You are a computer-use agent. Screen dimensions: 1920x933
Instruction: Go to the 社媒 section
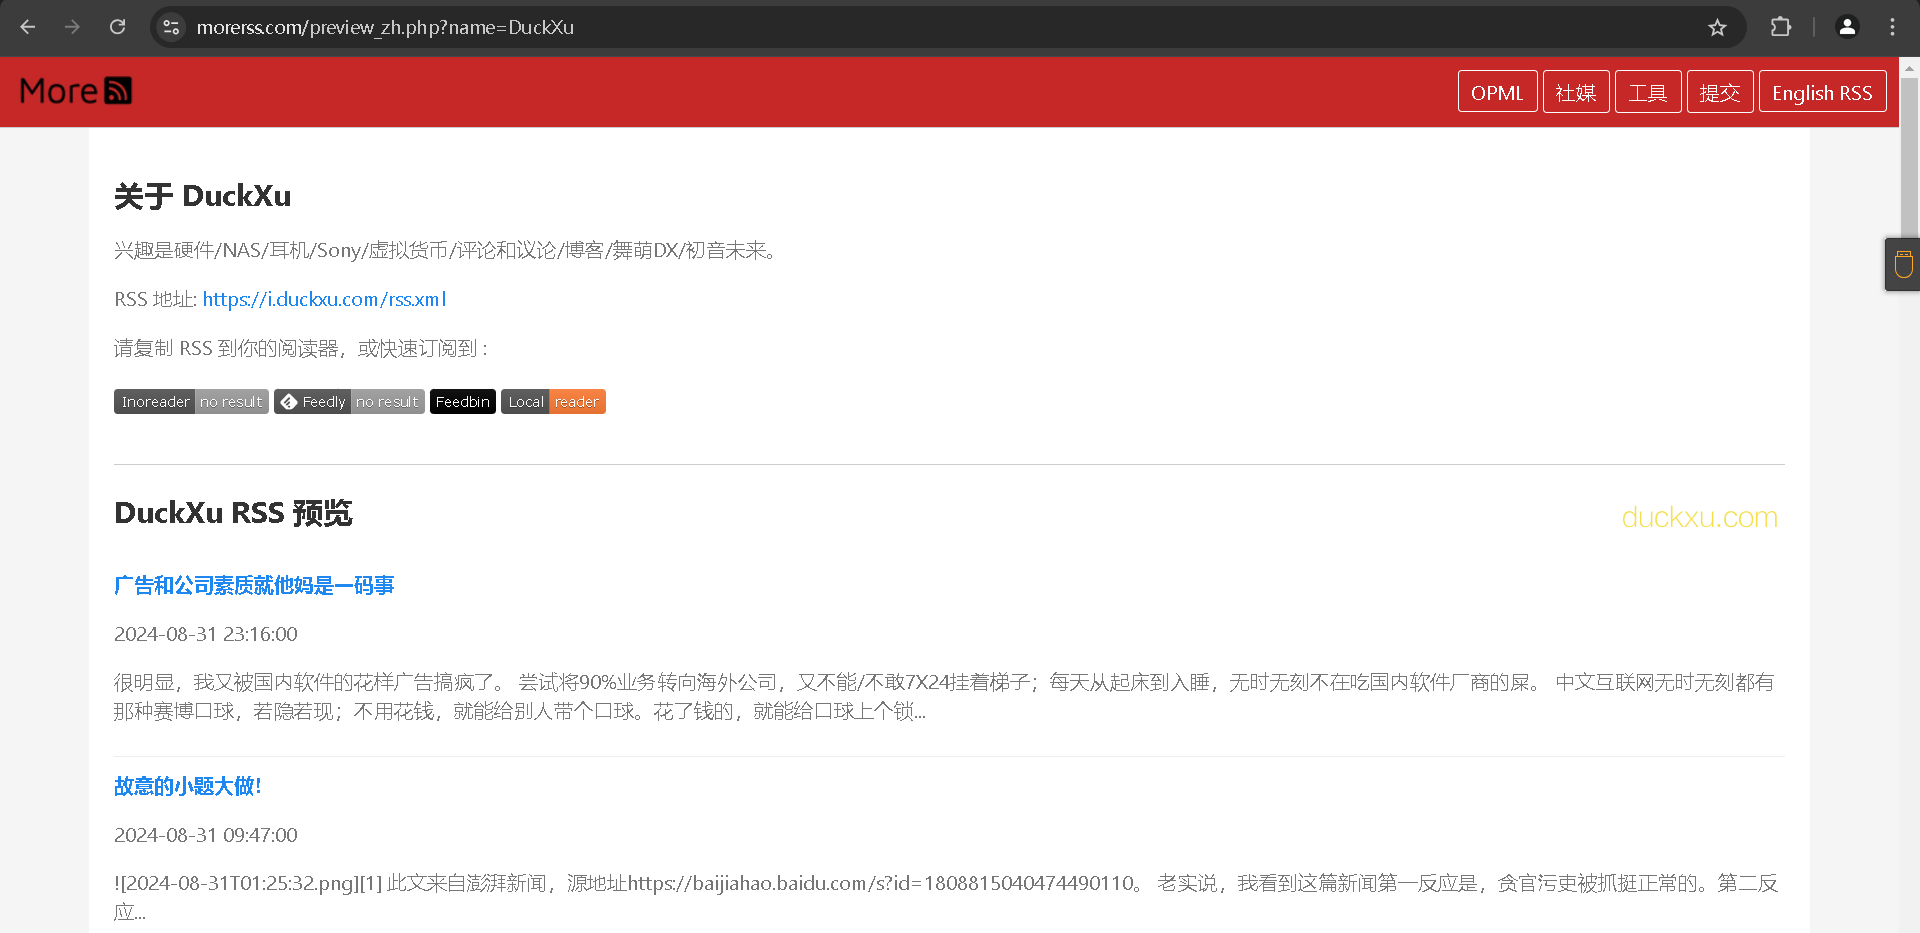click(x=1576, y=92)
